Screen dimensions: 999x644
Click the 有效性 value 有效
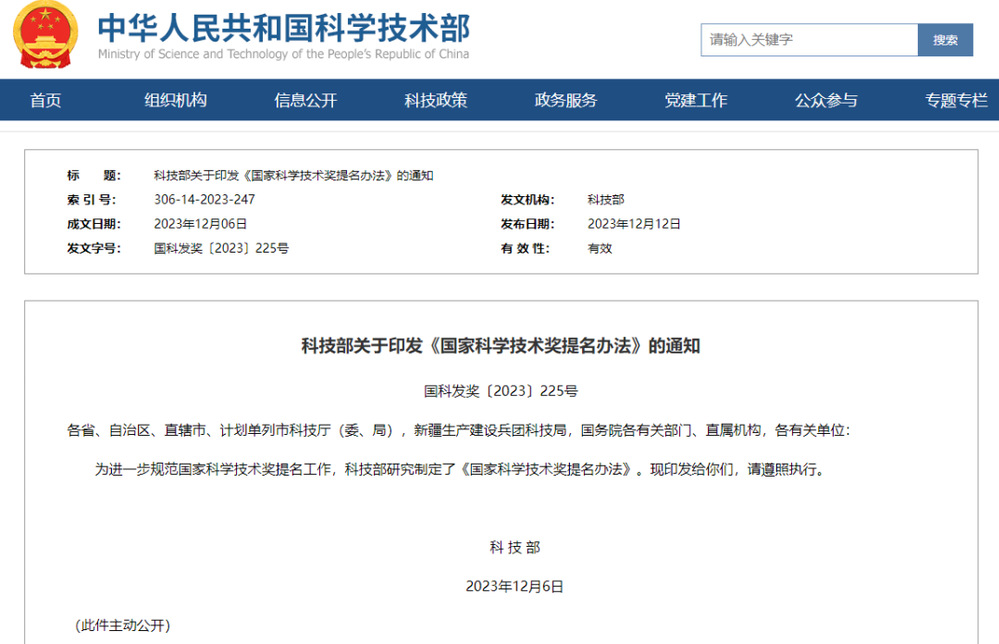coord(600,248)
